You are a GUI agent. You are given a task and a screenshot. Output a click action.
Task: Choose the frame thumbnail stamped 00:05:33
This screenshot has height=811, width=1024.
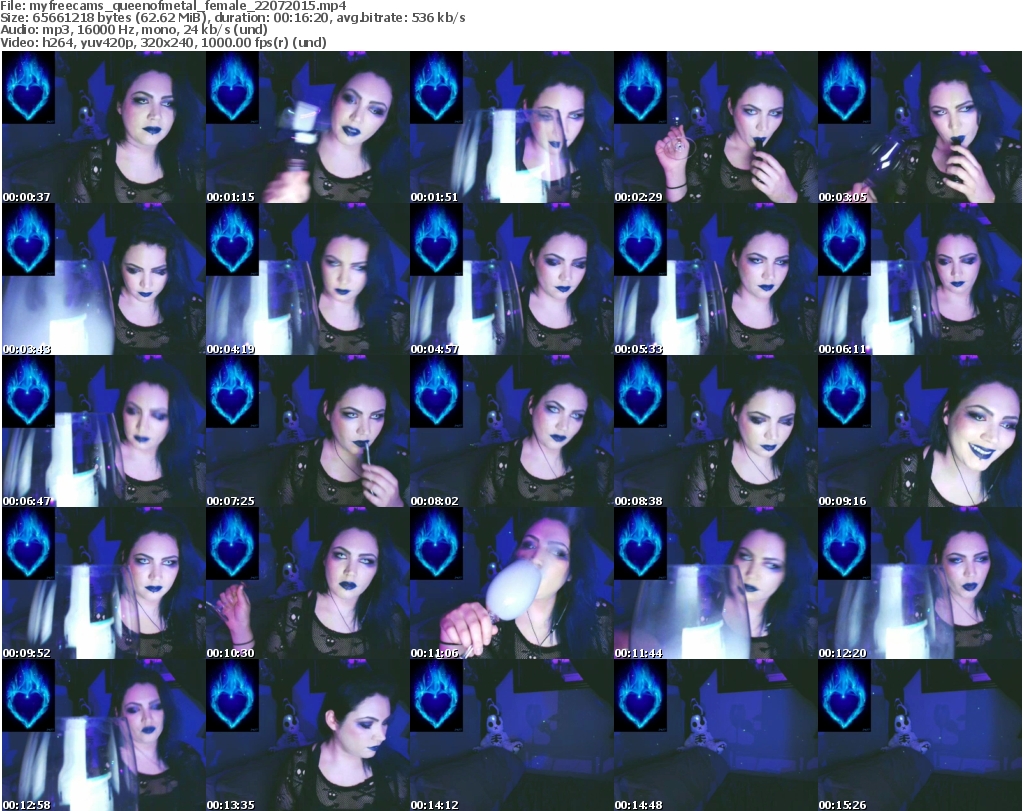click(x=715, y=279)
